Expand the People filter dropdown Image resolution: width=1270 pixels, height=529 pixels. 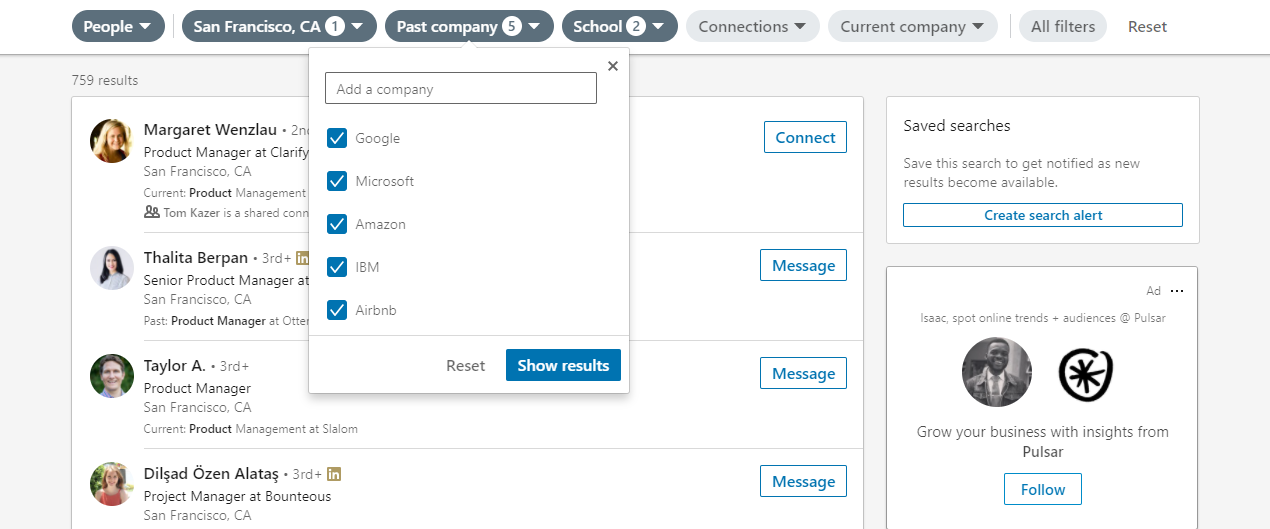coord(118,27)
